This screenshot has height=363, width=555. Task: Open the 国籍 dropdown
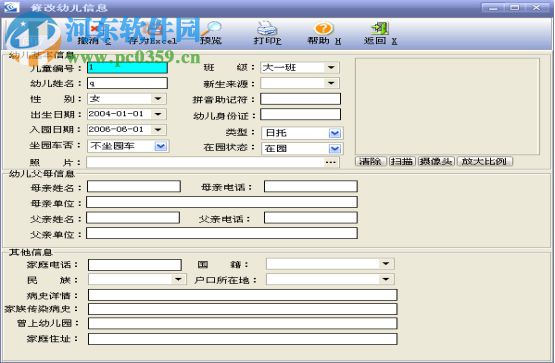385,264
